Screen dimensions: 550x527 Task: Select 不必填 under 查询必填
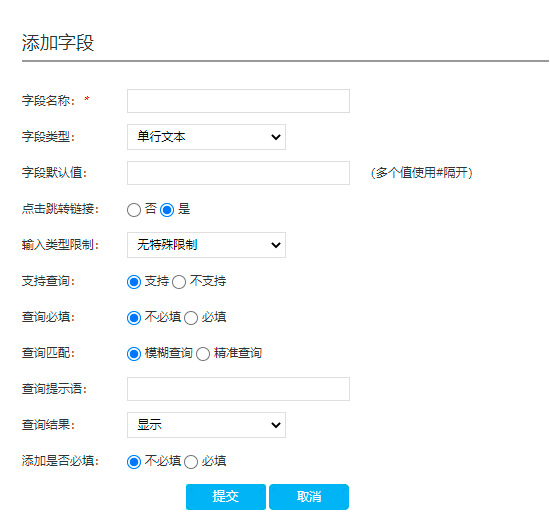[x=134, y=318]
